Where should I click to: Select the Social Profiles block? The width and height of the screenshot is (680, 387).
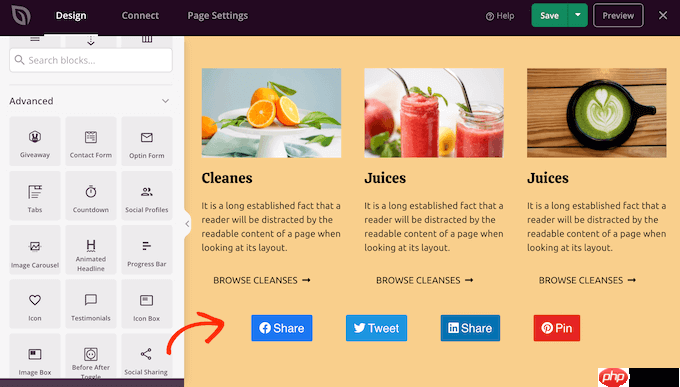147,196
